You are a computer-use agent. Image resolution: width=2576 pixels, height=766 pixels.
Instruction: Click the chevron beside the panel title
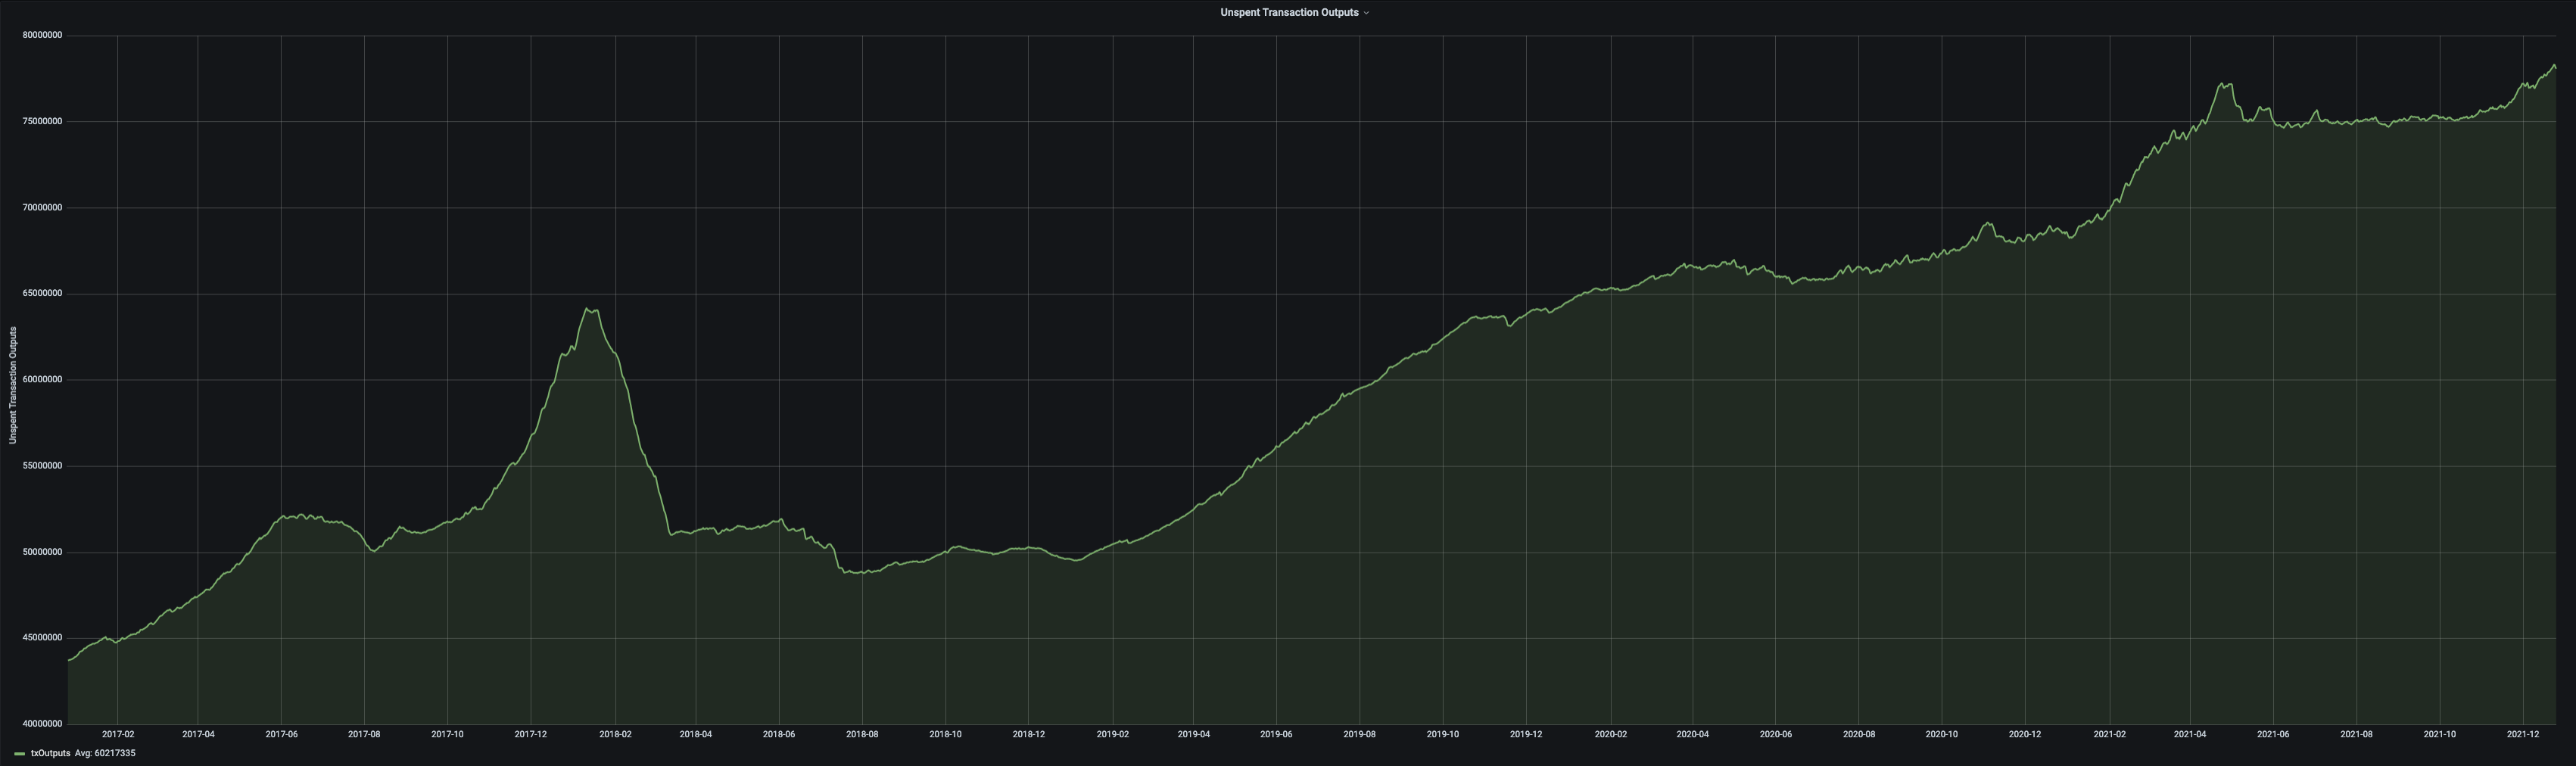coord(1366,13)
